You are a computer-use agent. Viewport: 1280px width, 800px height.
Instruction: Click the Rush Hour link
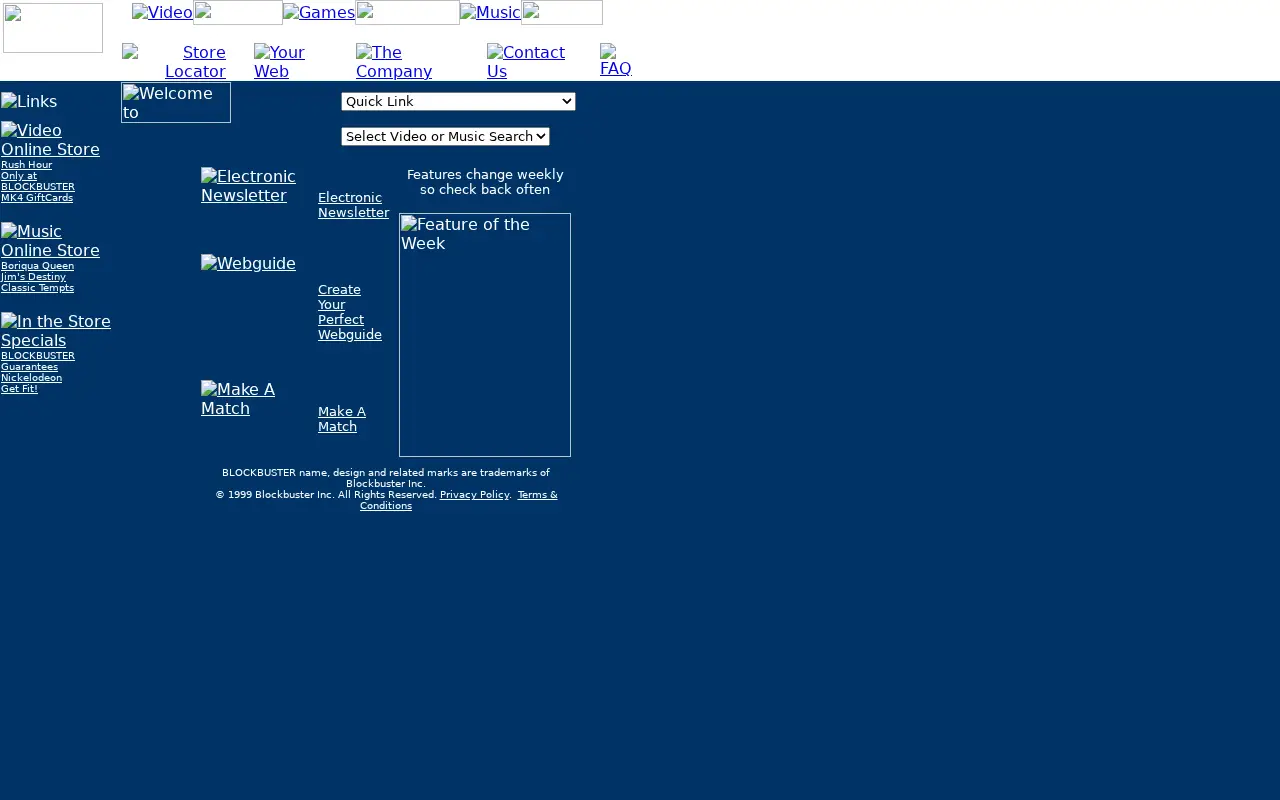tap(26, 165)
